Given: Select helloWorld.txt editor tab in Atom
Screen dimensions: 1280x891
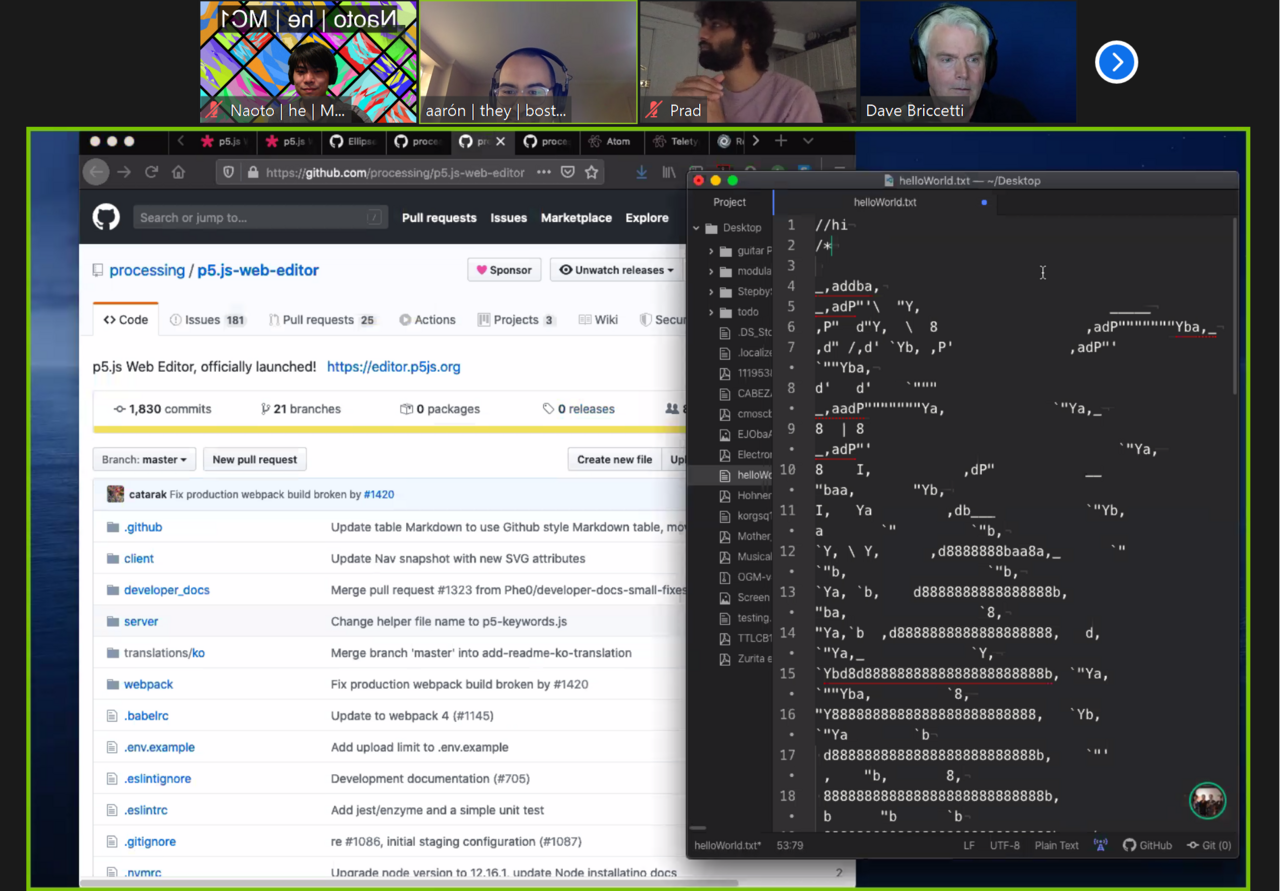Looking at the screenshot, I should click(885, 202).
